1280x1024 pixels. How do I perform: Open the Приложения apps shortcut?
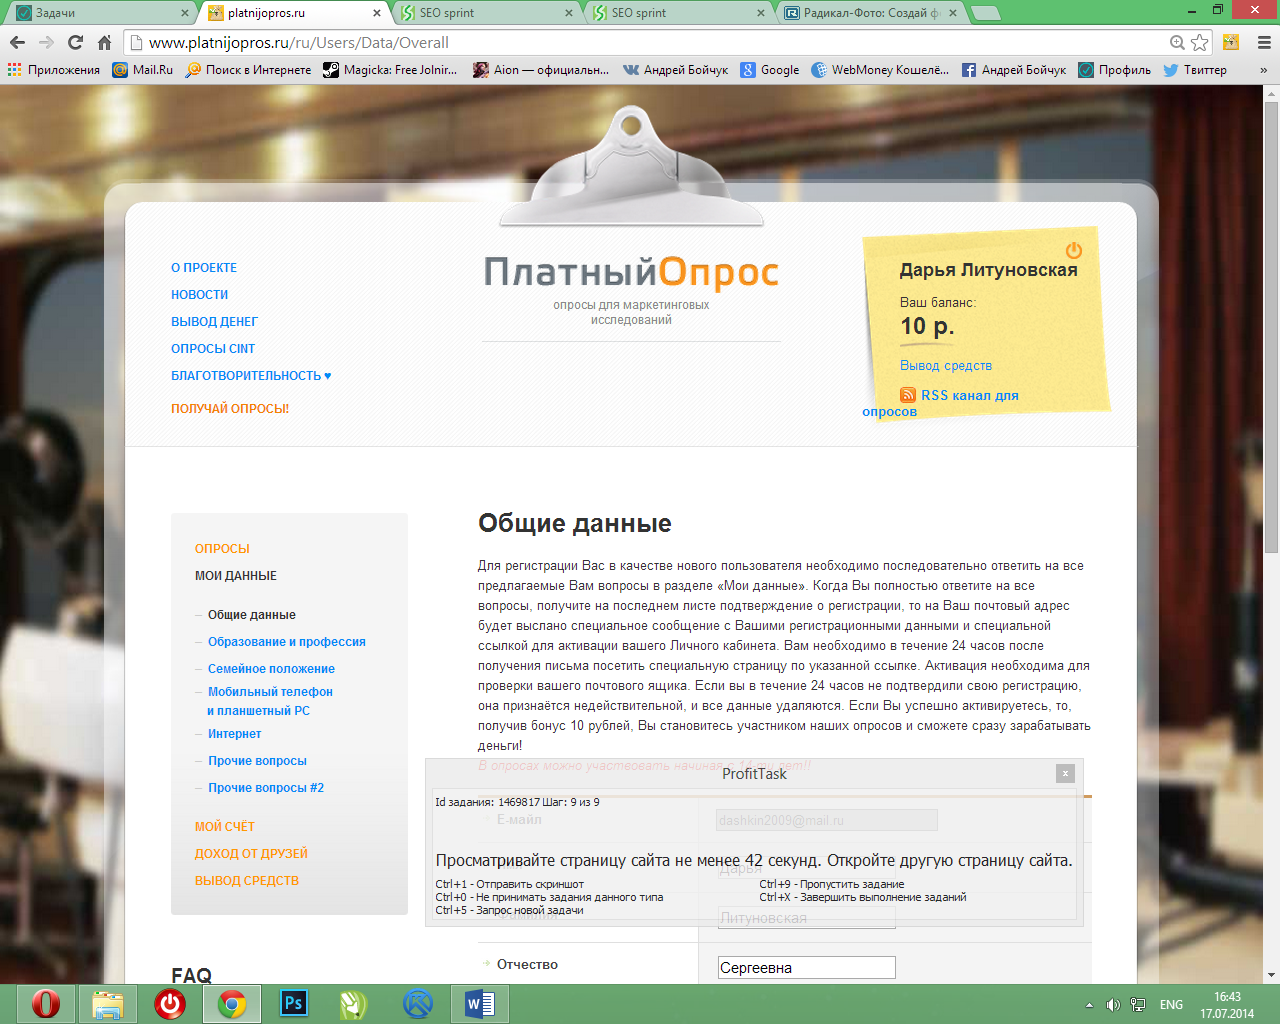[54, 70]
